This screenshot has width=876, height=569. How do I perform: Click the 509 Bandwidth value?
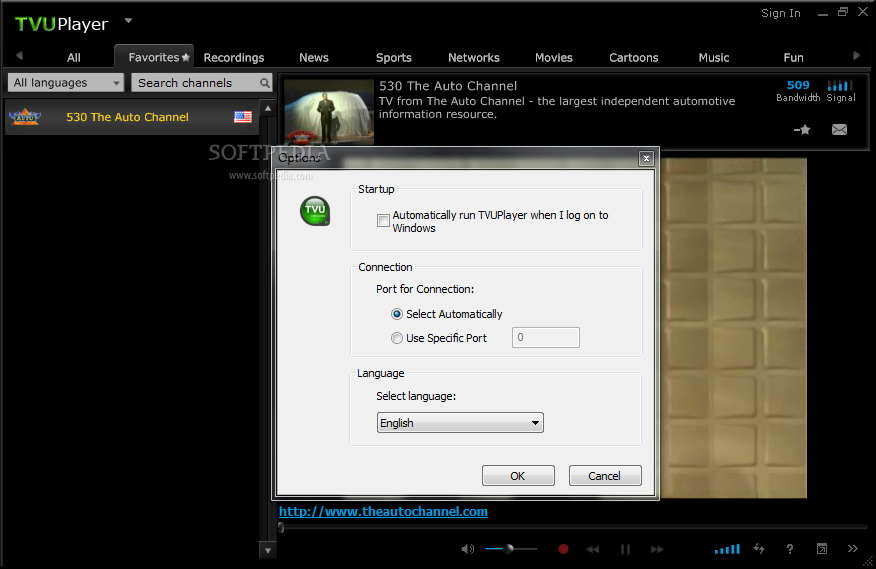pos(798,85)
